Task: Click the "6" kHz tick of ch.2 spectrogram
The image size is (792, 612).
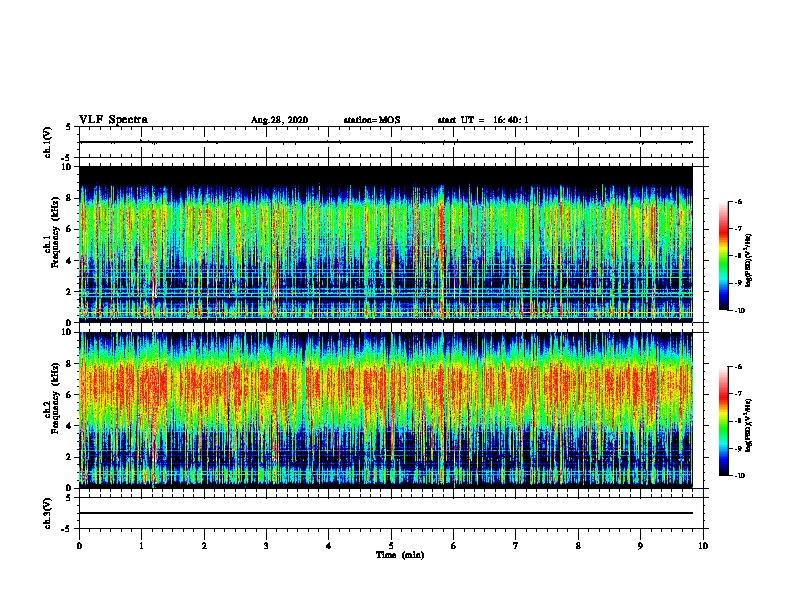Action: point(69,395)
